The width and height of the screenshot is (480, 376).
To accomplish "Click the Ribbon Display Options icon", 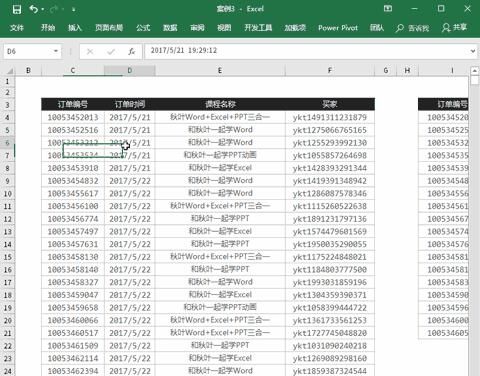I will click(x=388, y=9).
